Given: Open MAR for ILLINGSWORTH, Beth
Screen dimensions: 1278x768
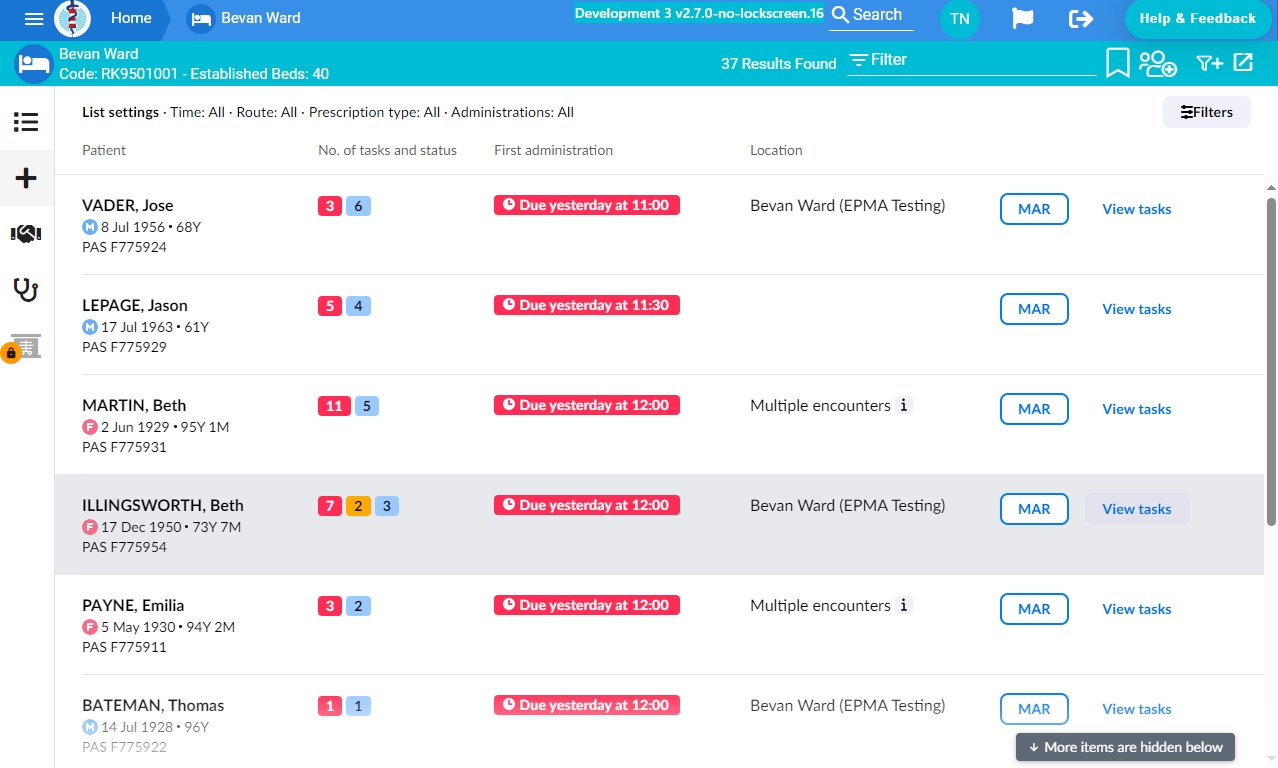Looking at the screenshot, I should point(1034,509).
